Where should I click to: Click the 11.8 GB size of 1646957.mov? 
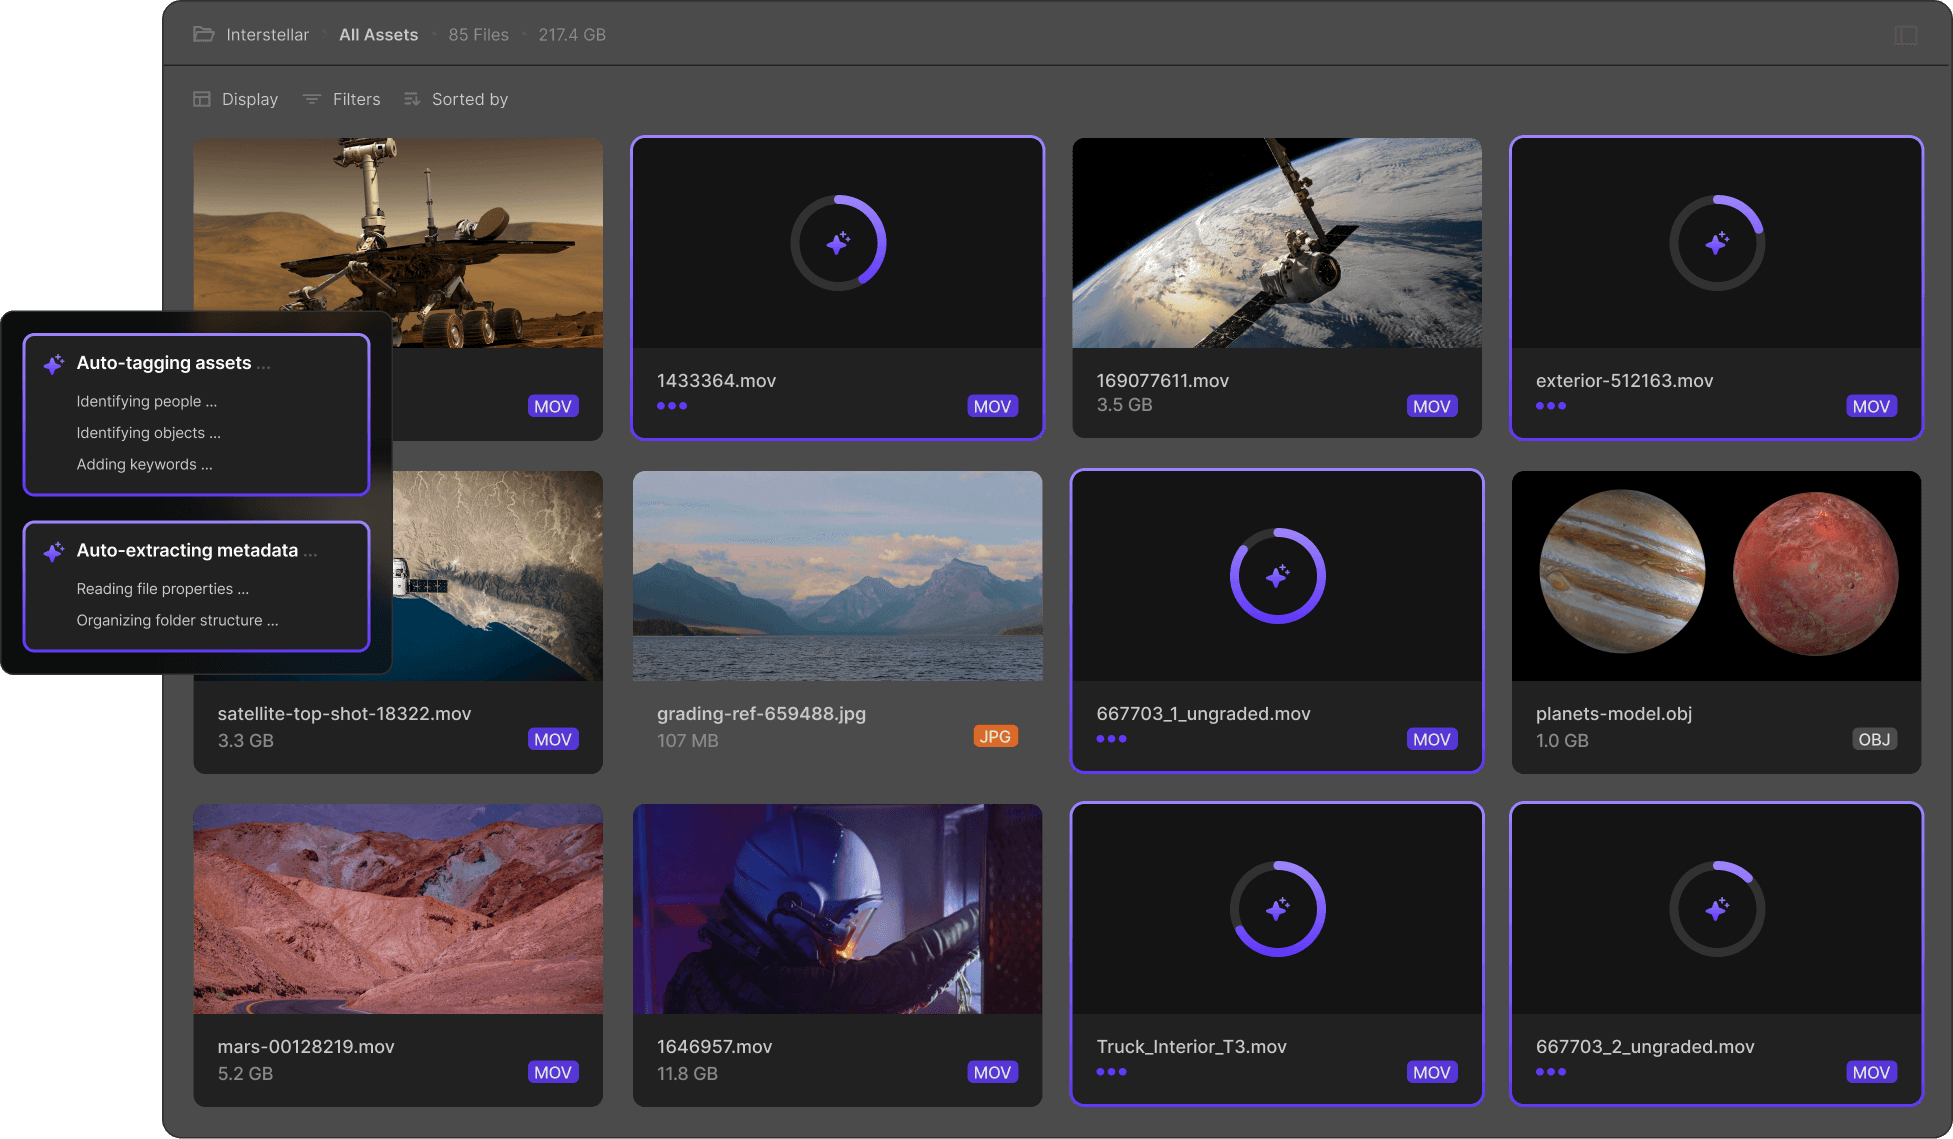coord(687,1073)
